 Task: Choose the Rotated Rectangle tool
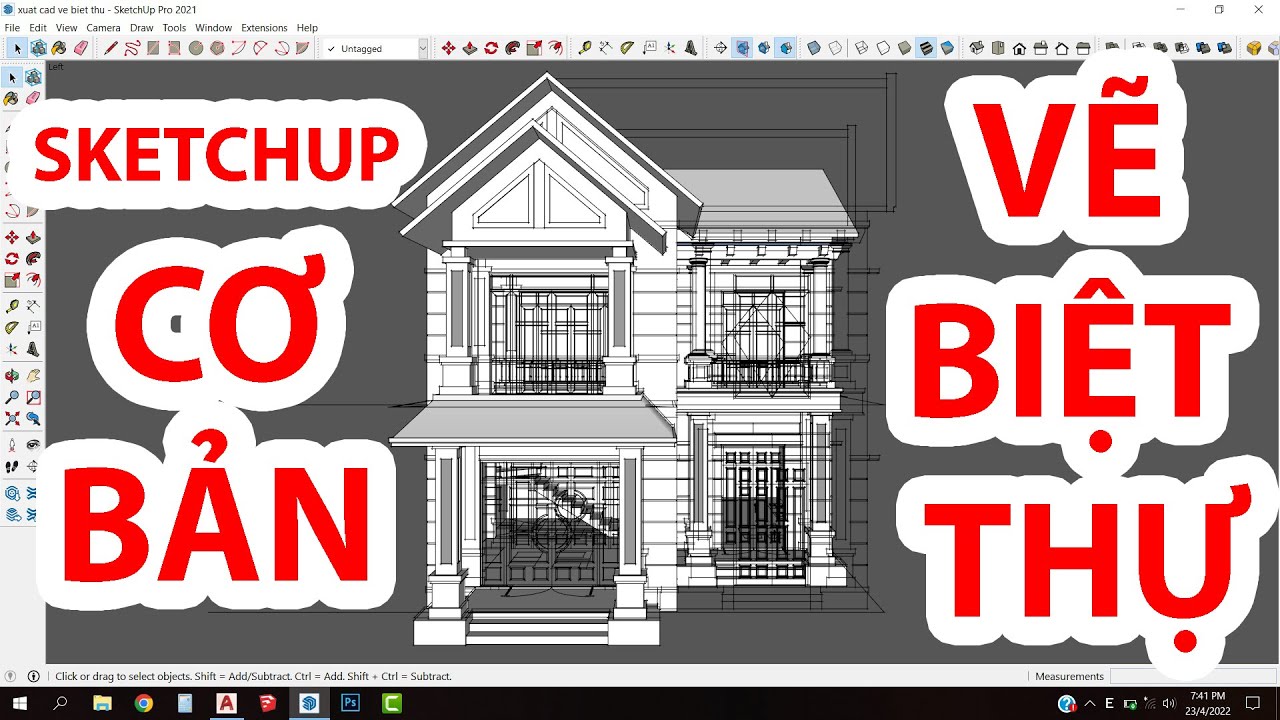(x=174, y=48)
